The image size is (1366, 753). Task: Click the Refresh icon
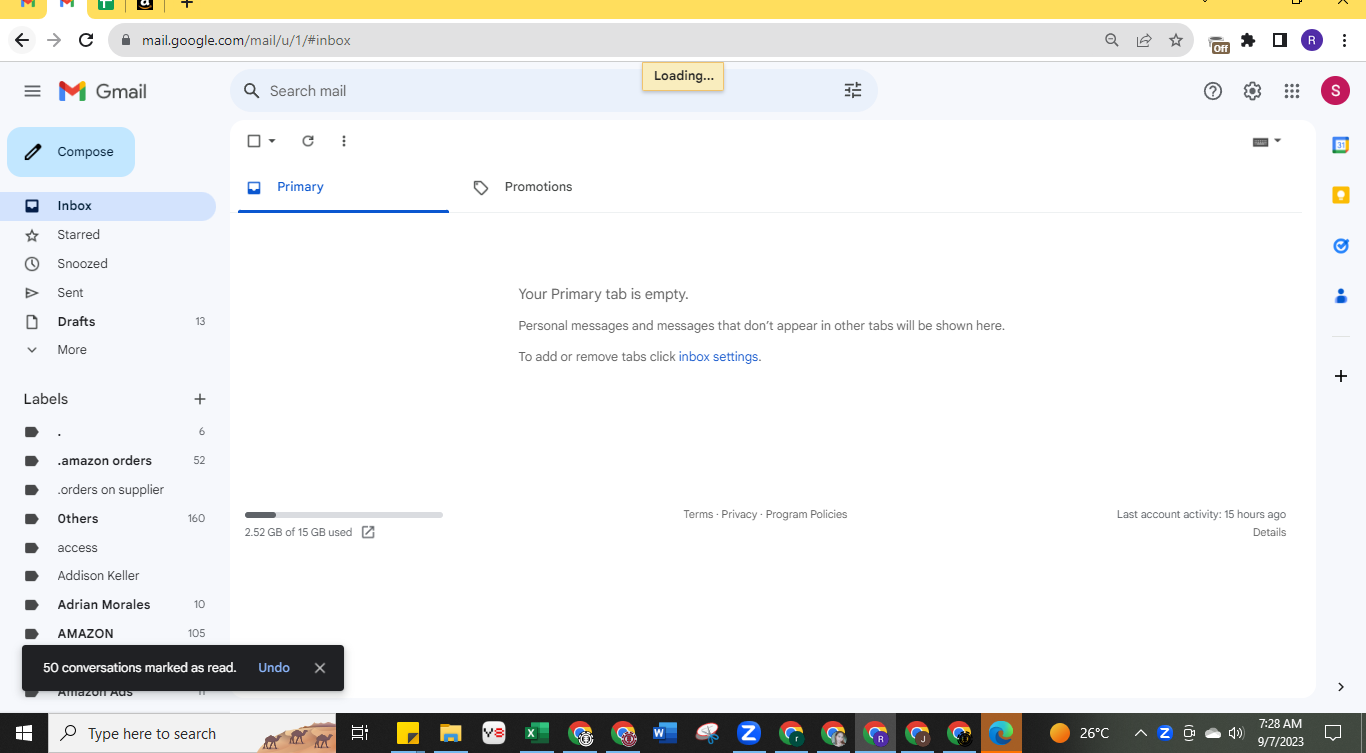(308, 141)
